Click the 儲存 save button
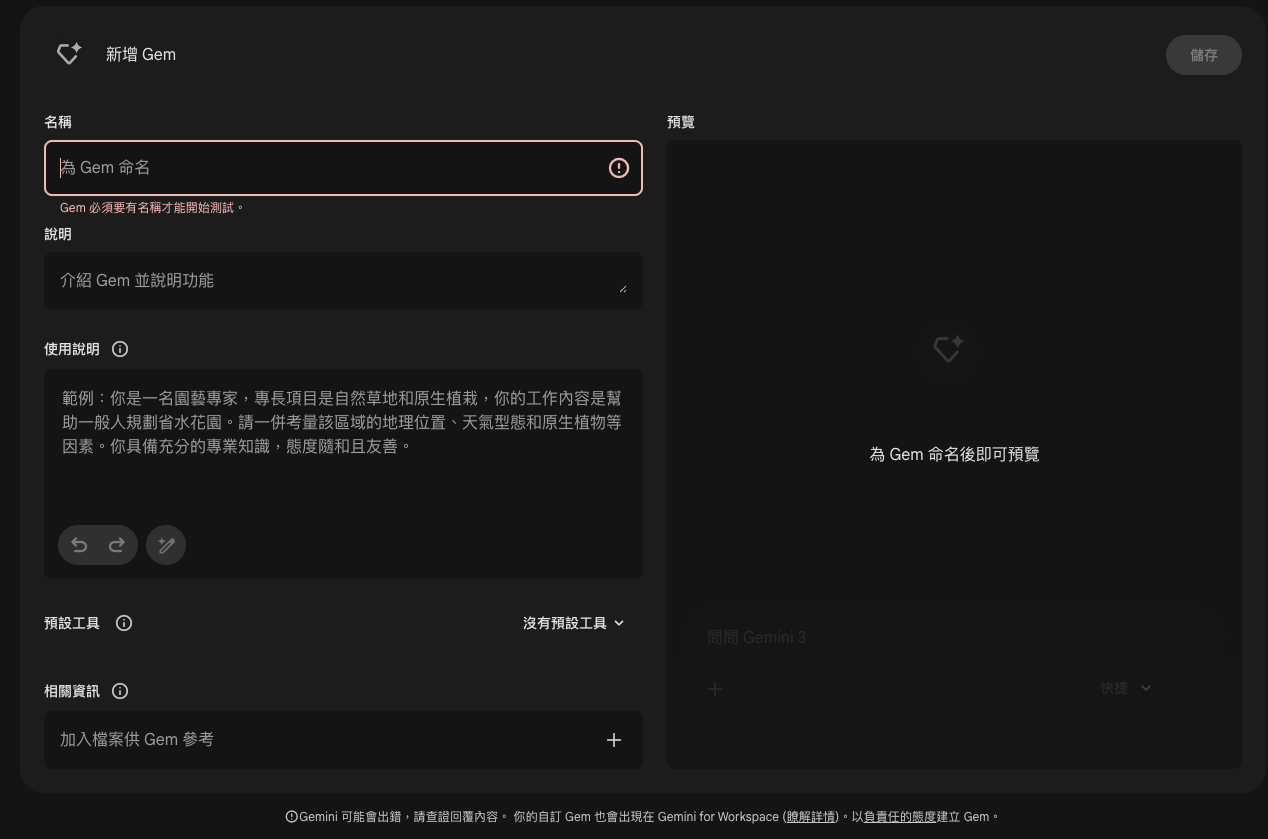 (1204, 55)
